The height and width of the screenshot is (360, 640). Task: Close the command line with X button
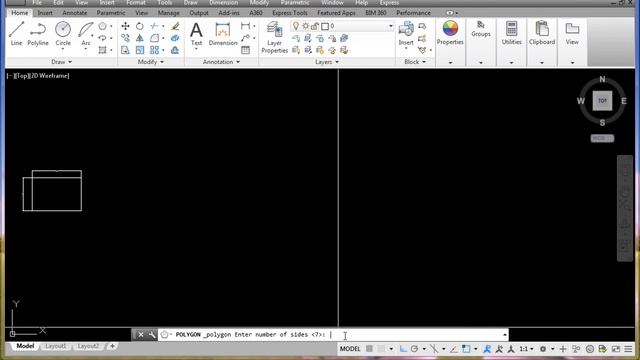(140, 335)
